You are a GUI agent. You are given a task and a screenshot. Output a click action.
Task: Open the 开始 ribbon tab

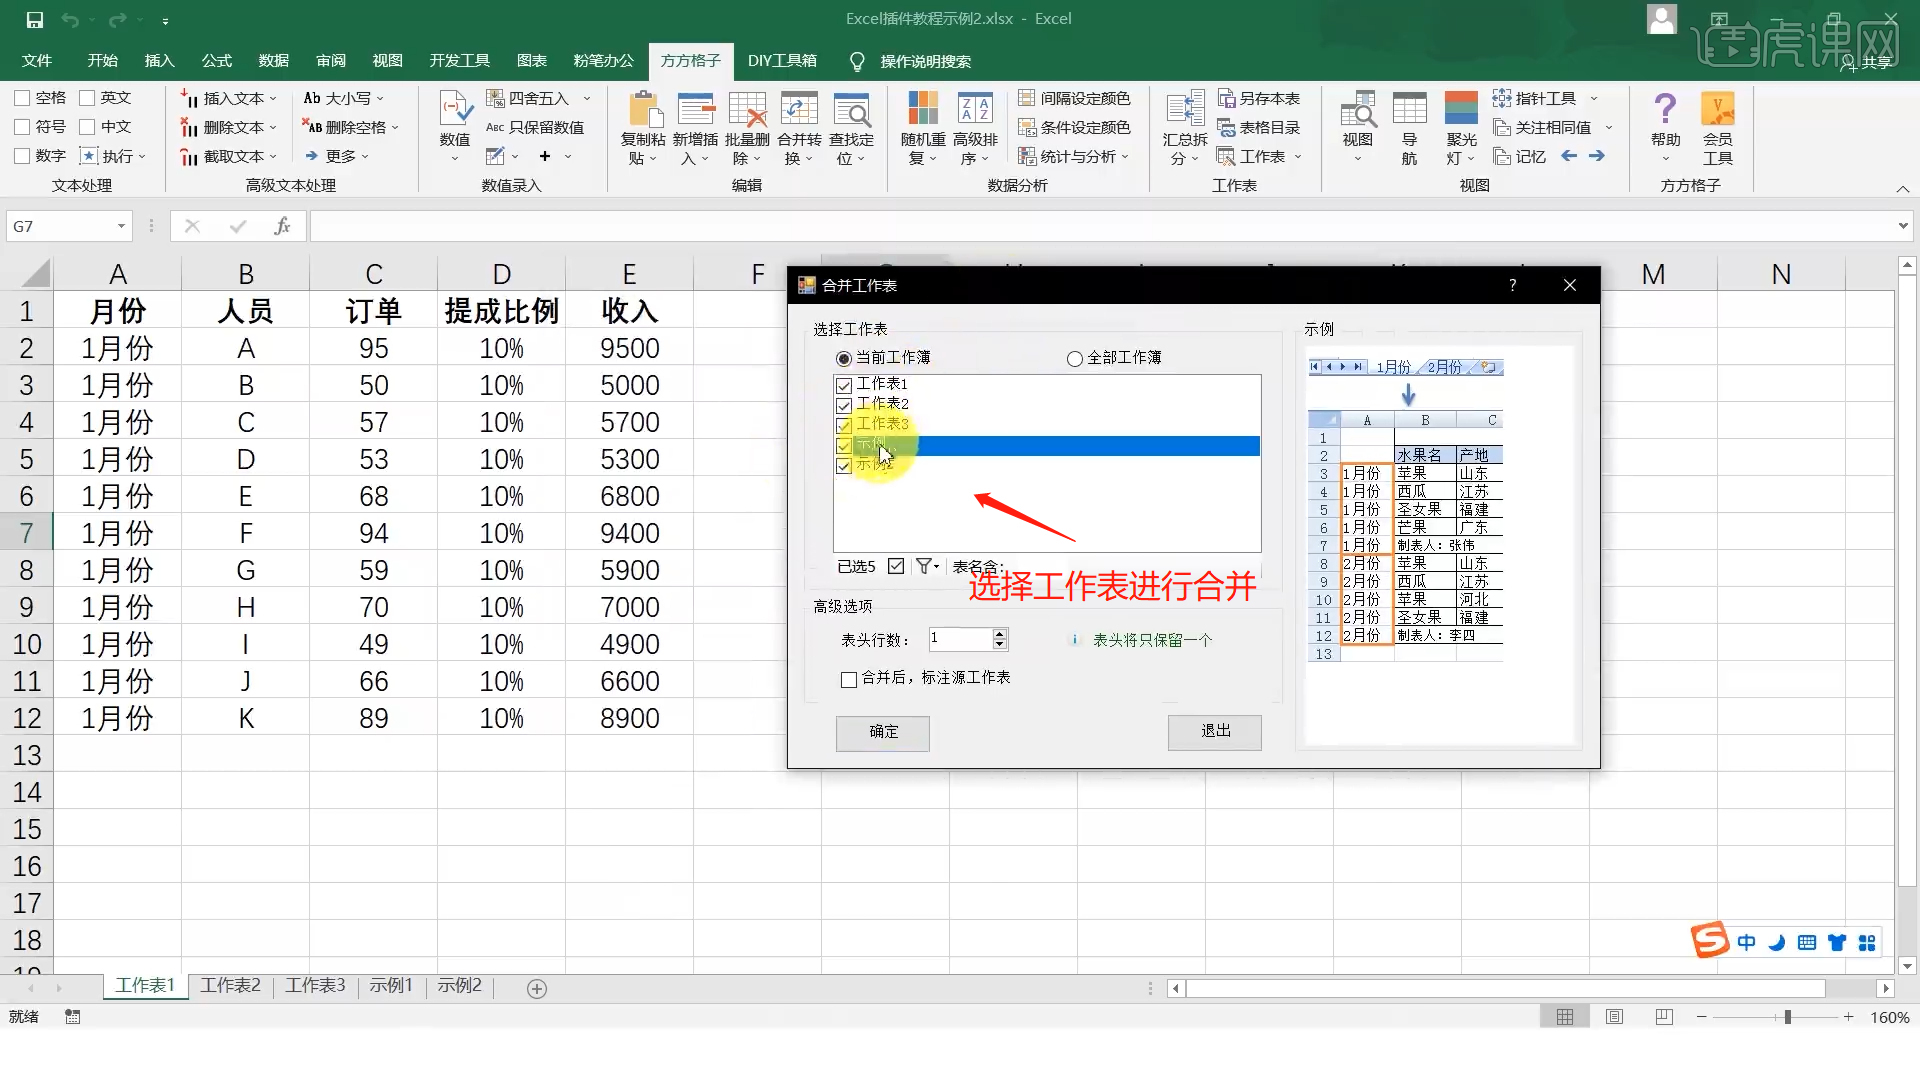pos(102,61)
